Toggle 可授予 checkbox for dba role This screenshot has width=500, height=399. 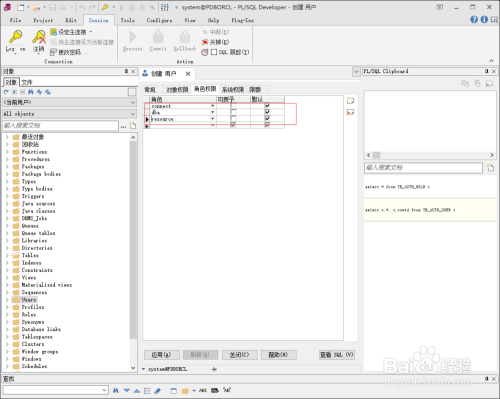click(233, 112)
